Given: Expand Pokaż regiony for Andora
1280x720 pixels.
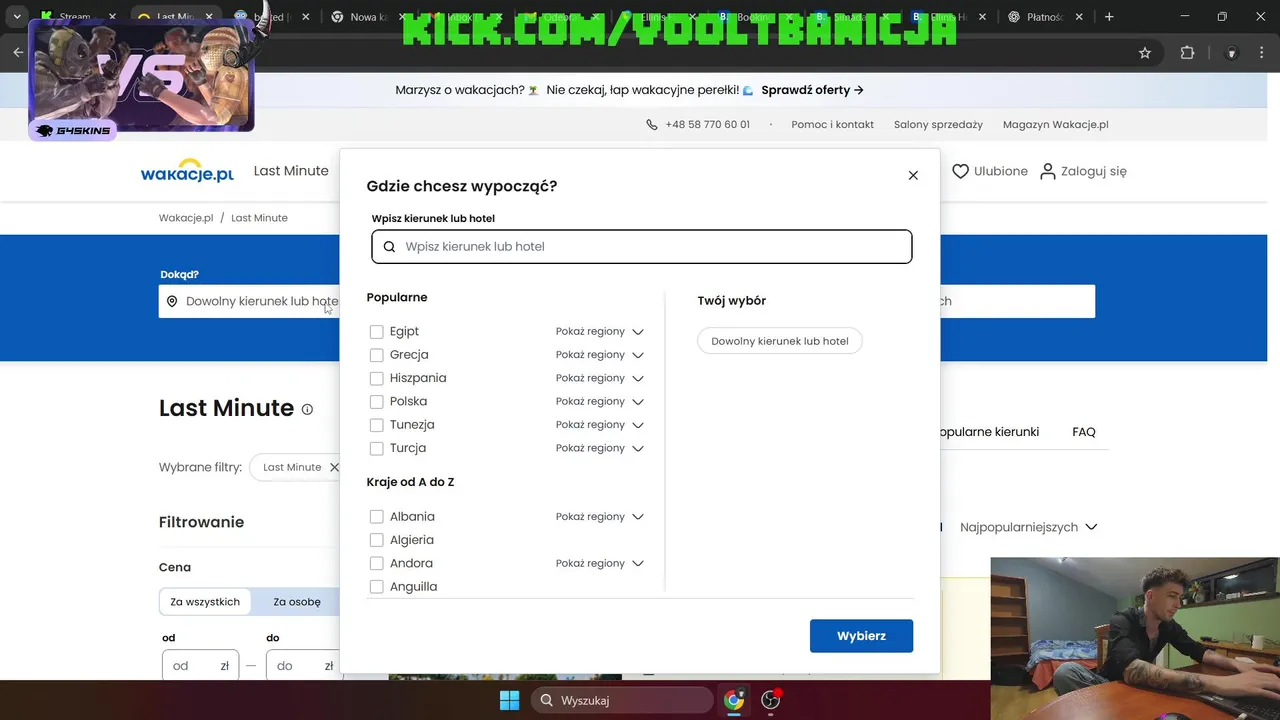Looking at the screenshot, I should pos(600,564).
